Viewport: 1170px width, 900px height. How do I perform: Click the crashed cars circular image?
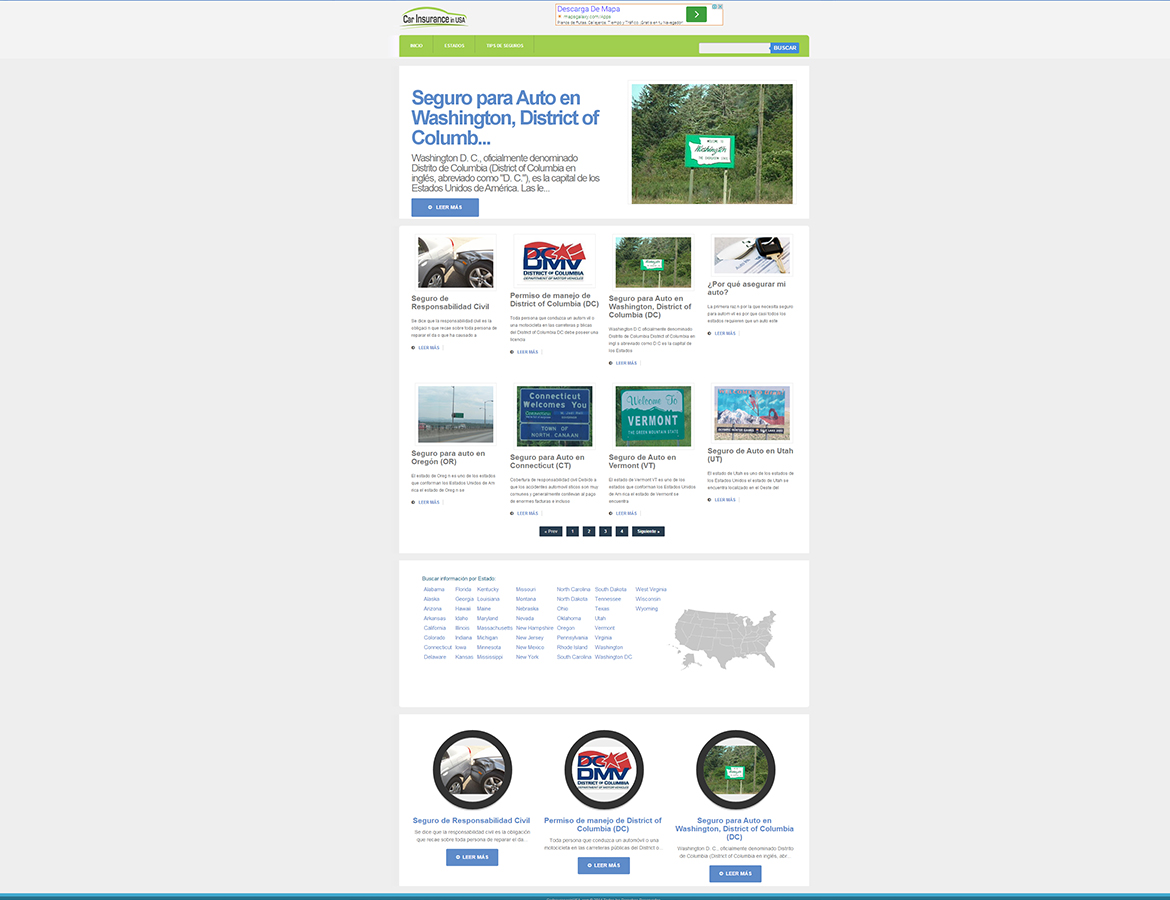tap(472, 770)
